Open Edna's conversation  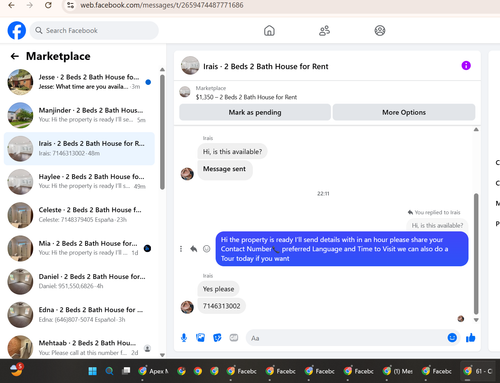(x=79, y=315)
